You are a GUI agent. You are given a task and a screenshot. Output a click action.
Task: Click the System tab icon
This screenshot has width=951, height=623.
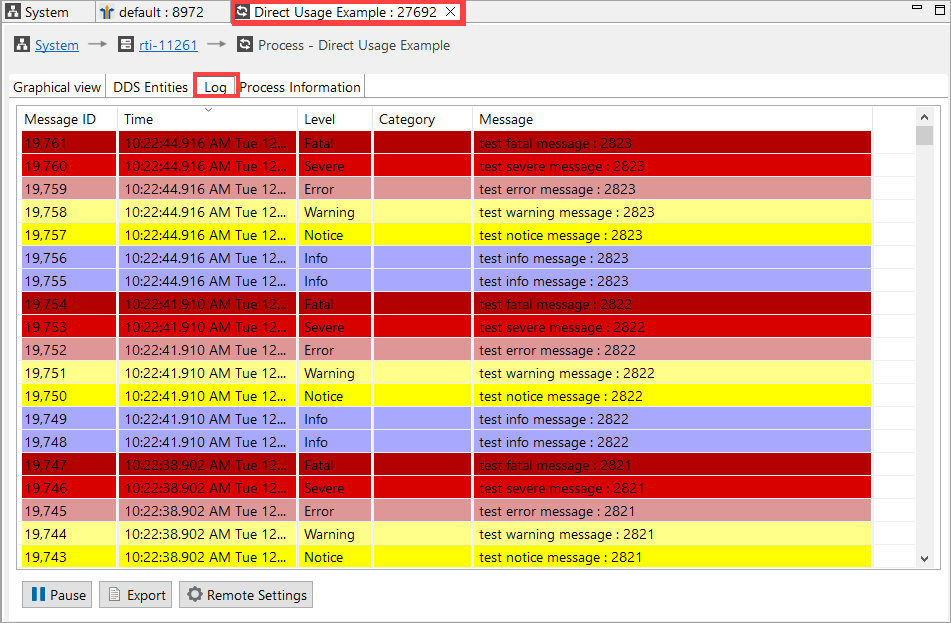(13, 12)
